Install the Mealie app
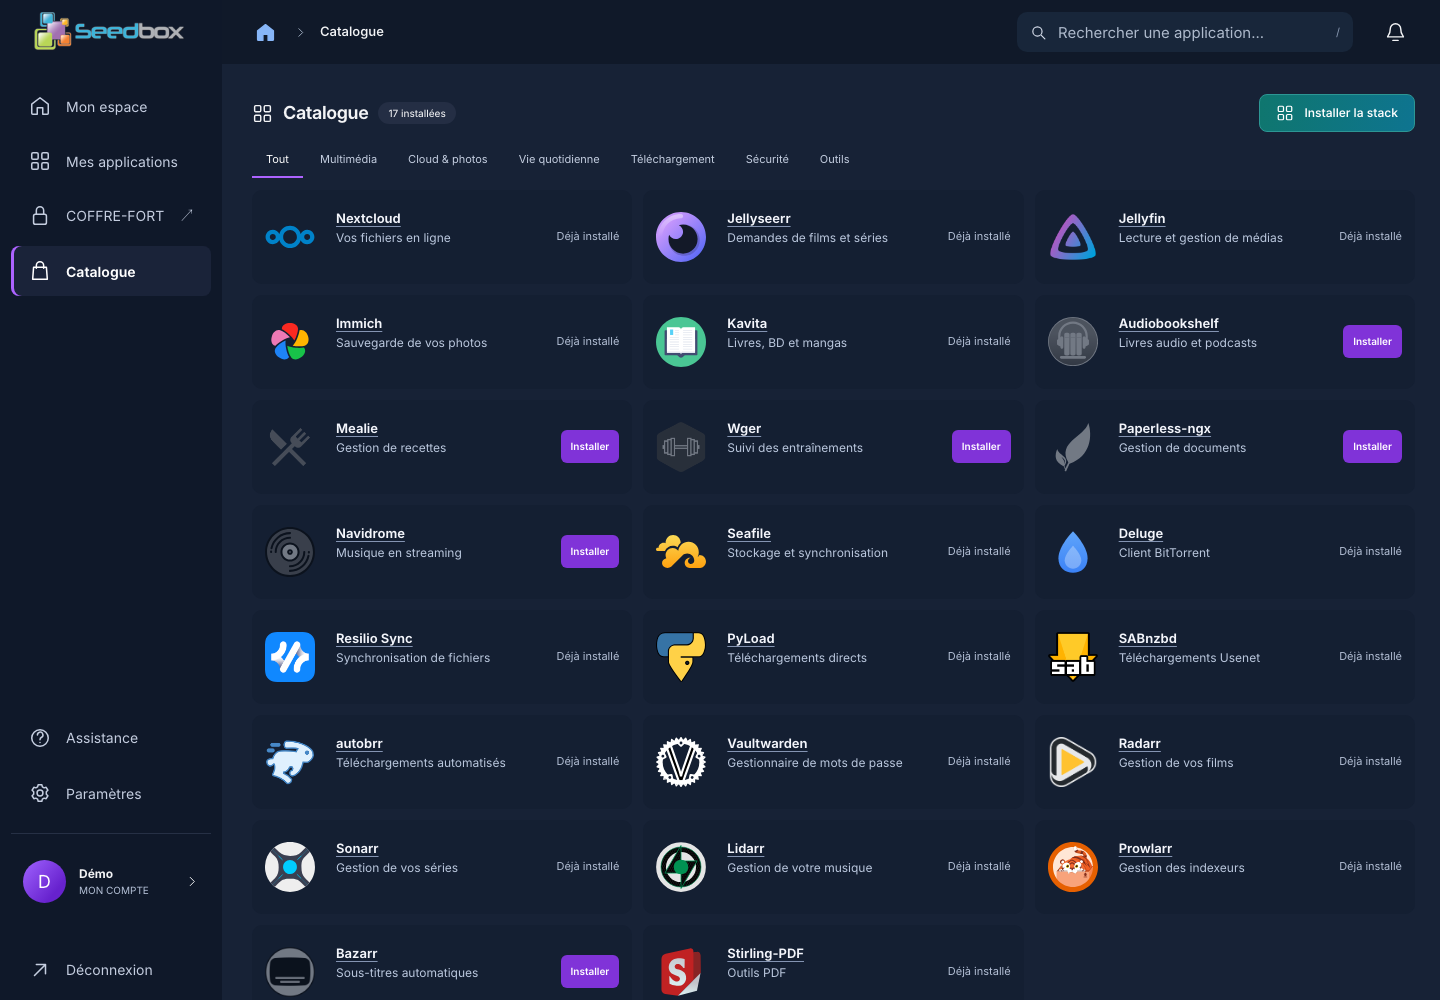The image size is (1440, 1000). (x=590, y=447)
